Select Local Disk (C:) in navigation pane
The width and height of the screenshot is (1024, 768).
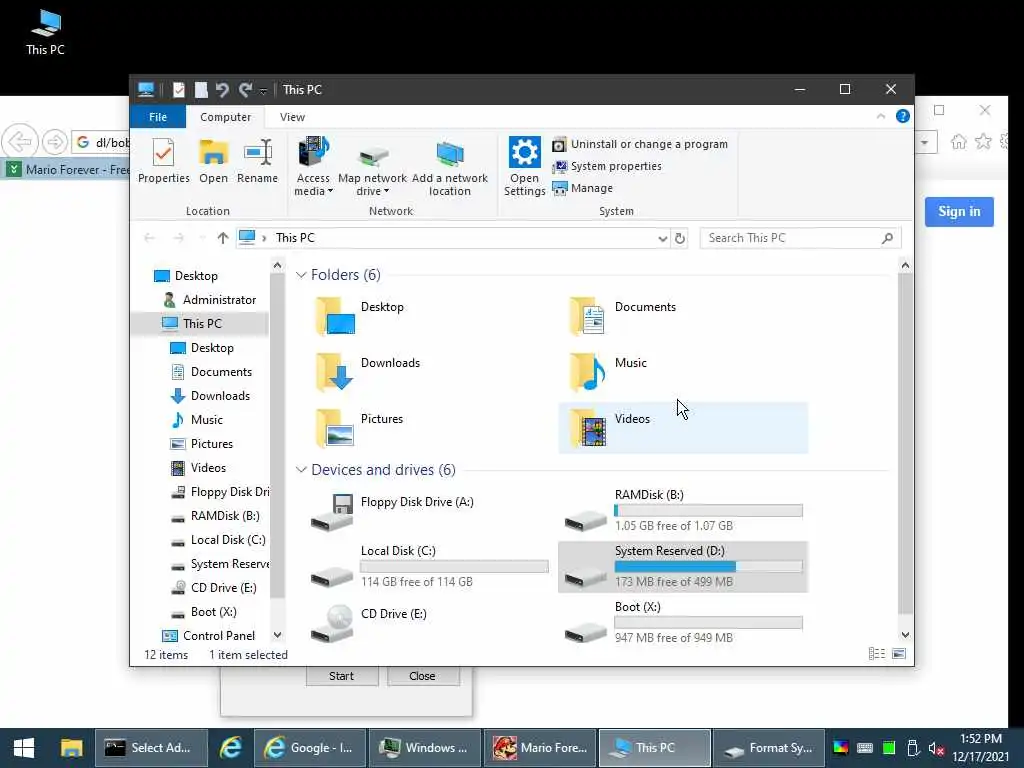(219, 539)
